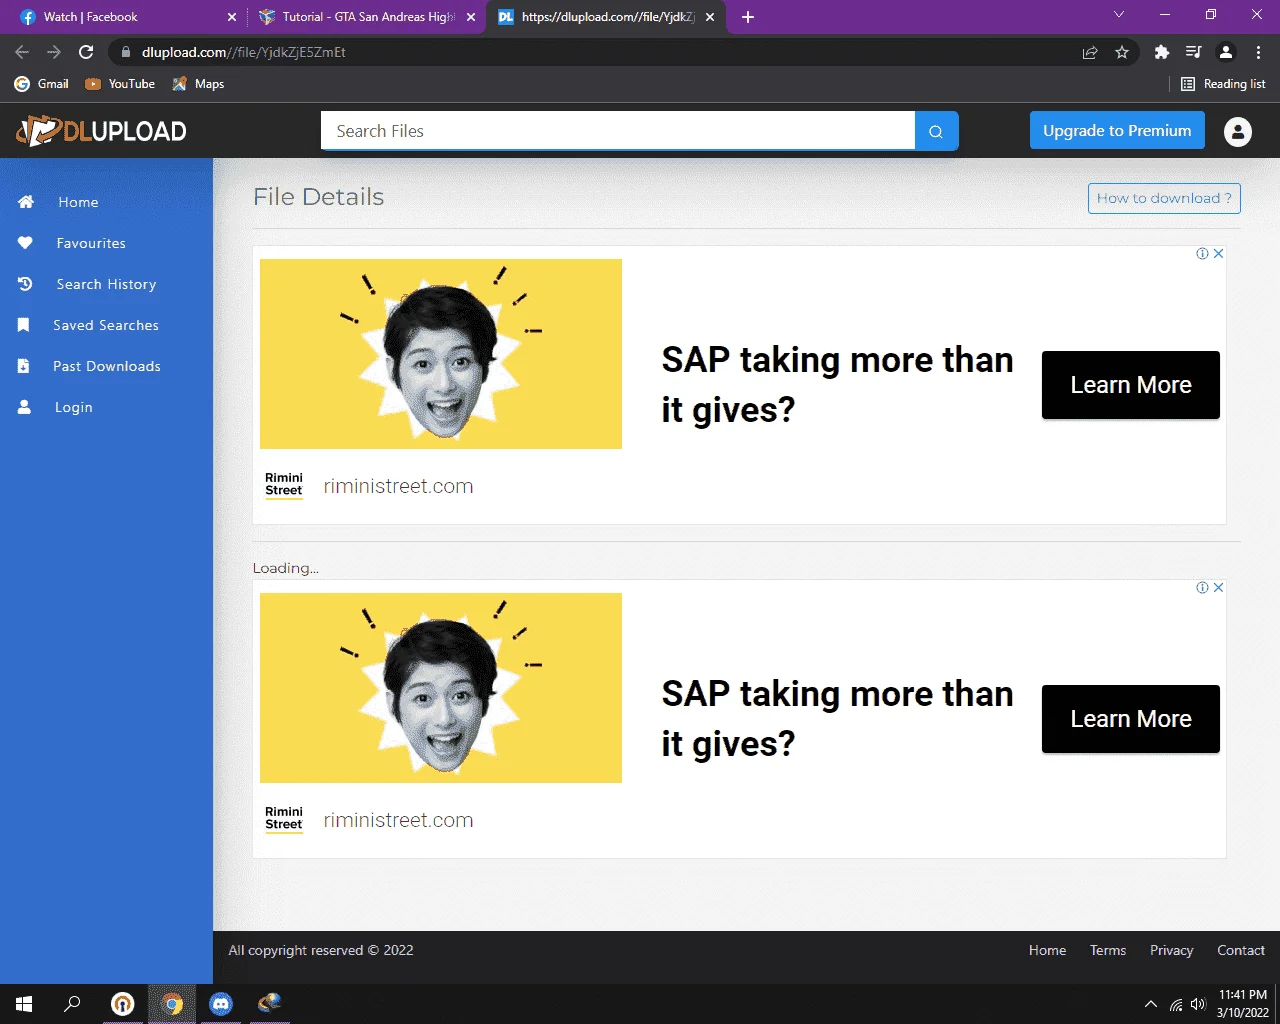Click How to download ? button
The height and width of the screenshot is (1024, 1280).
click(x=1164, y=198)
